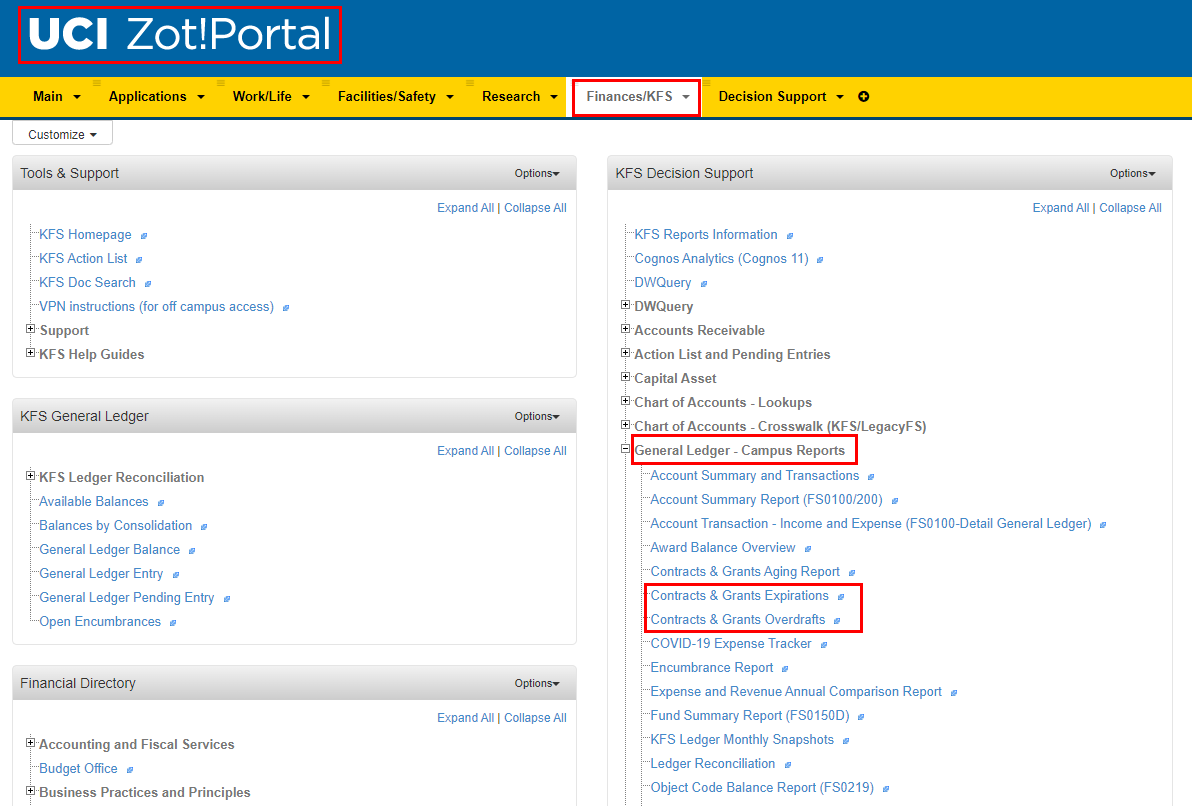Viewport: 1192px width, 806px height.
Task: Click Collapse All in Financial Directory
Action: coord(535,718)
